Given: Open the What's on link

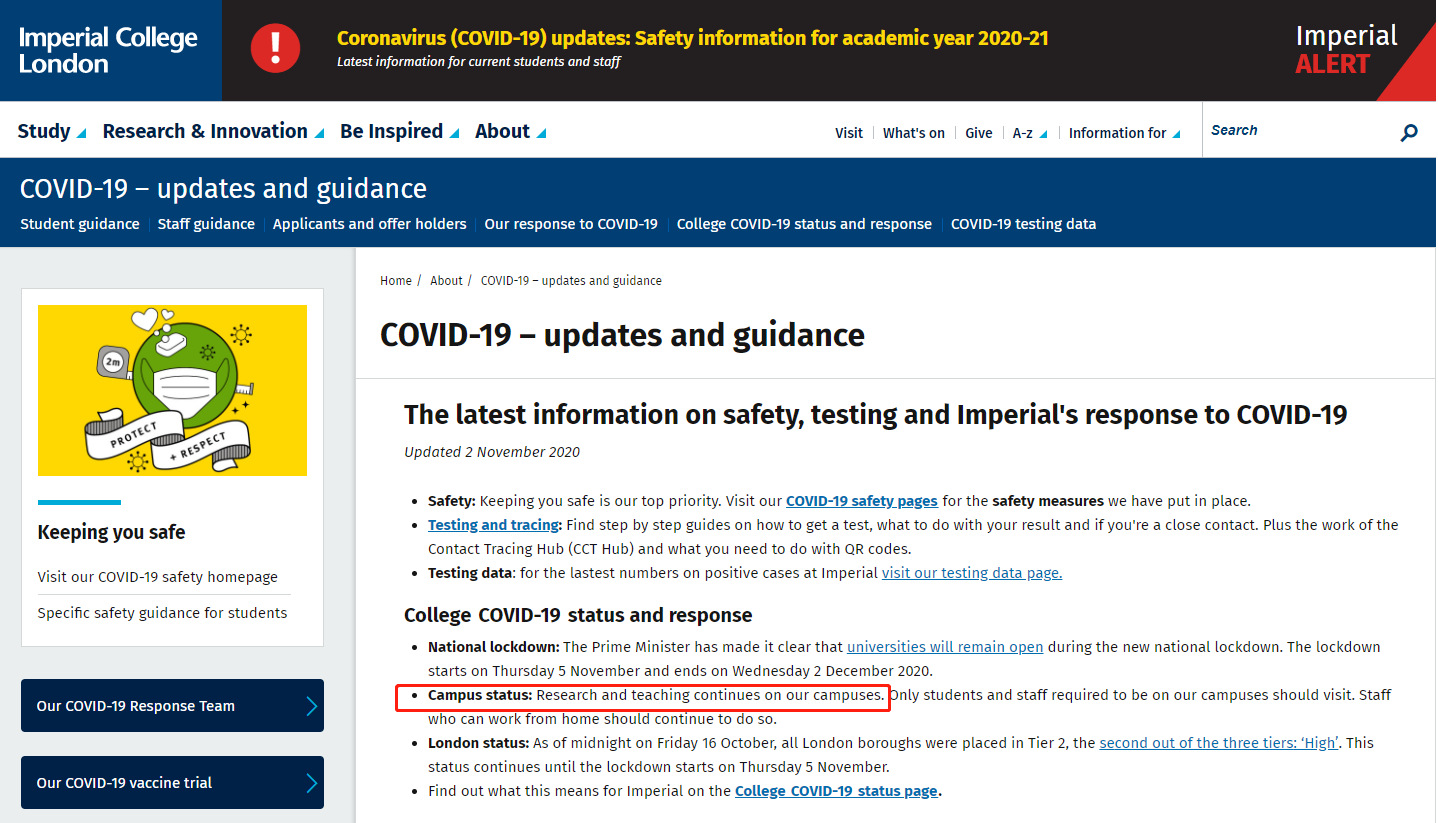Looking at the screenshot, I should (913, 133).
